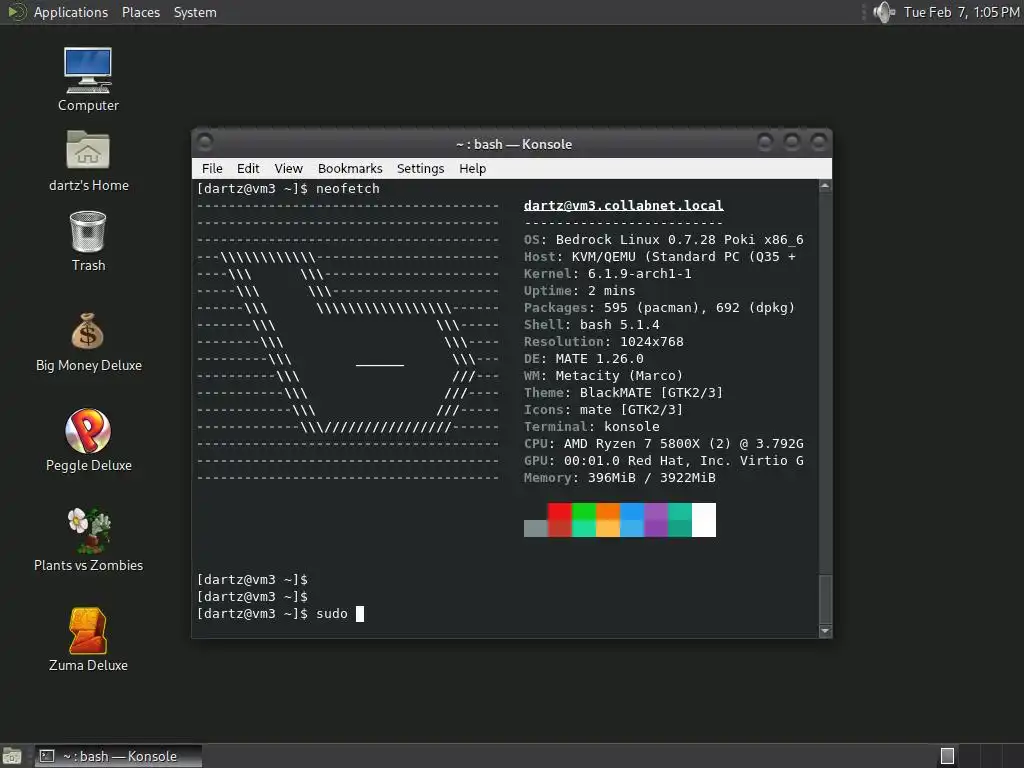Open dartz's Home folder icon
This screenshot has height=768, width=1024.
coord(88,160)
